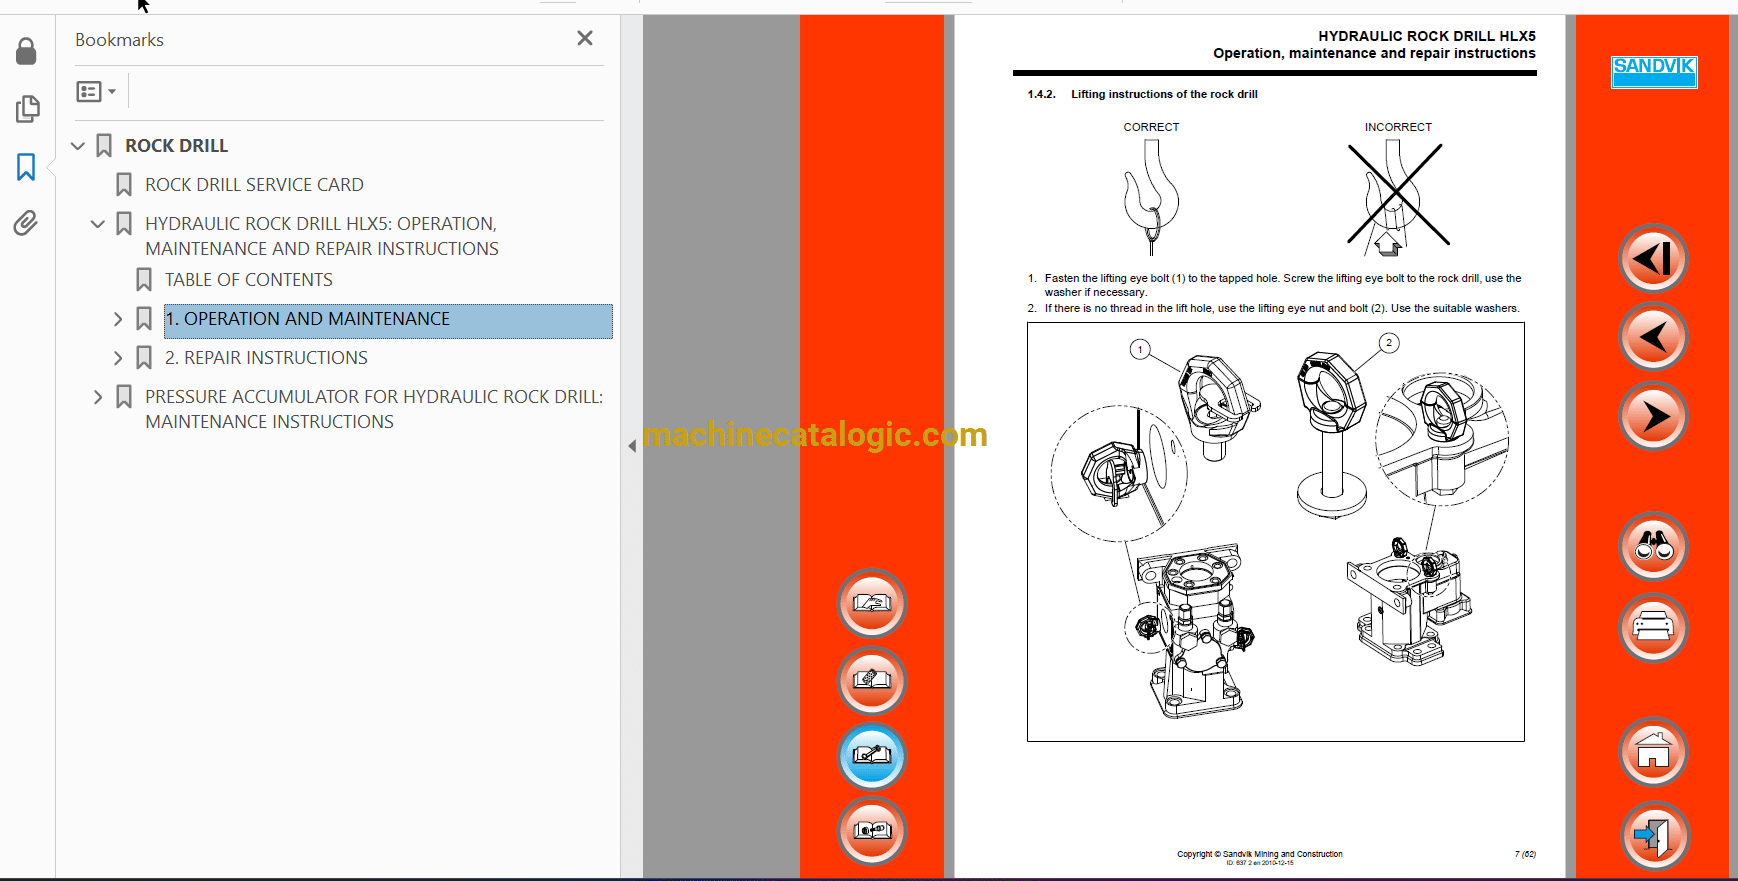Screen dimensions: 1738x881
Task: Open the bookmarks options dropdown
Action: [96, 92]
